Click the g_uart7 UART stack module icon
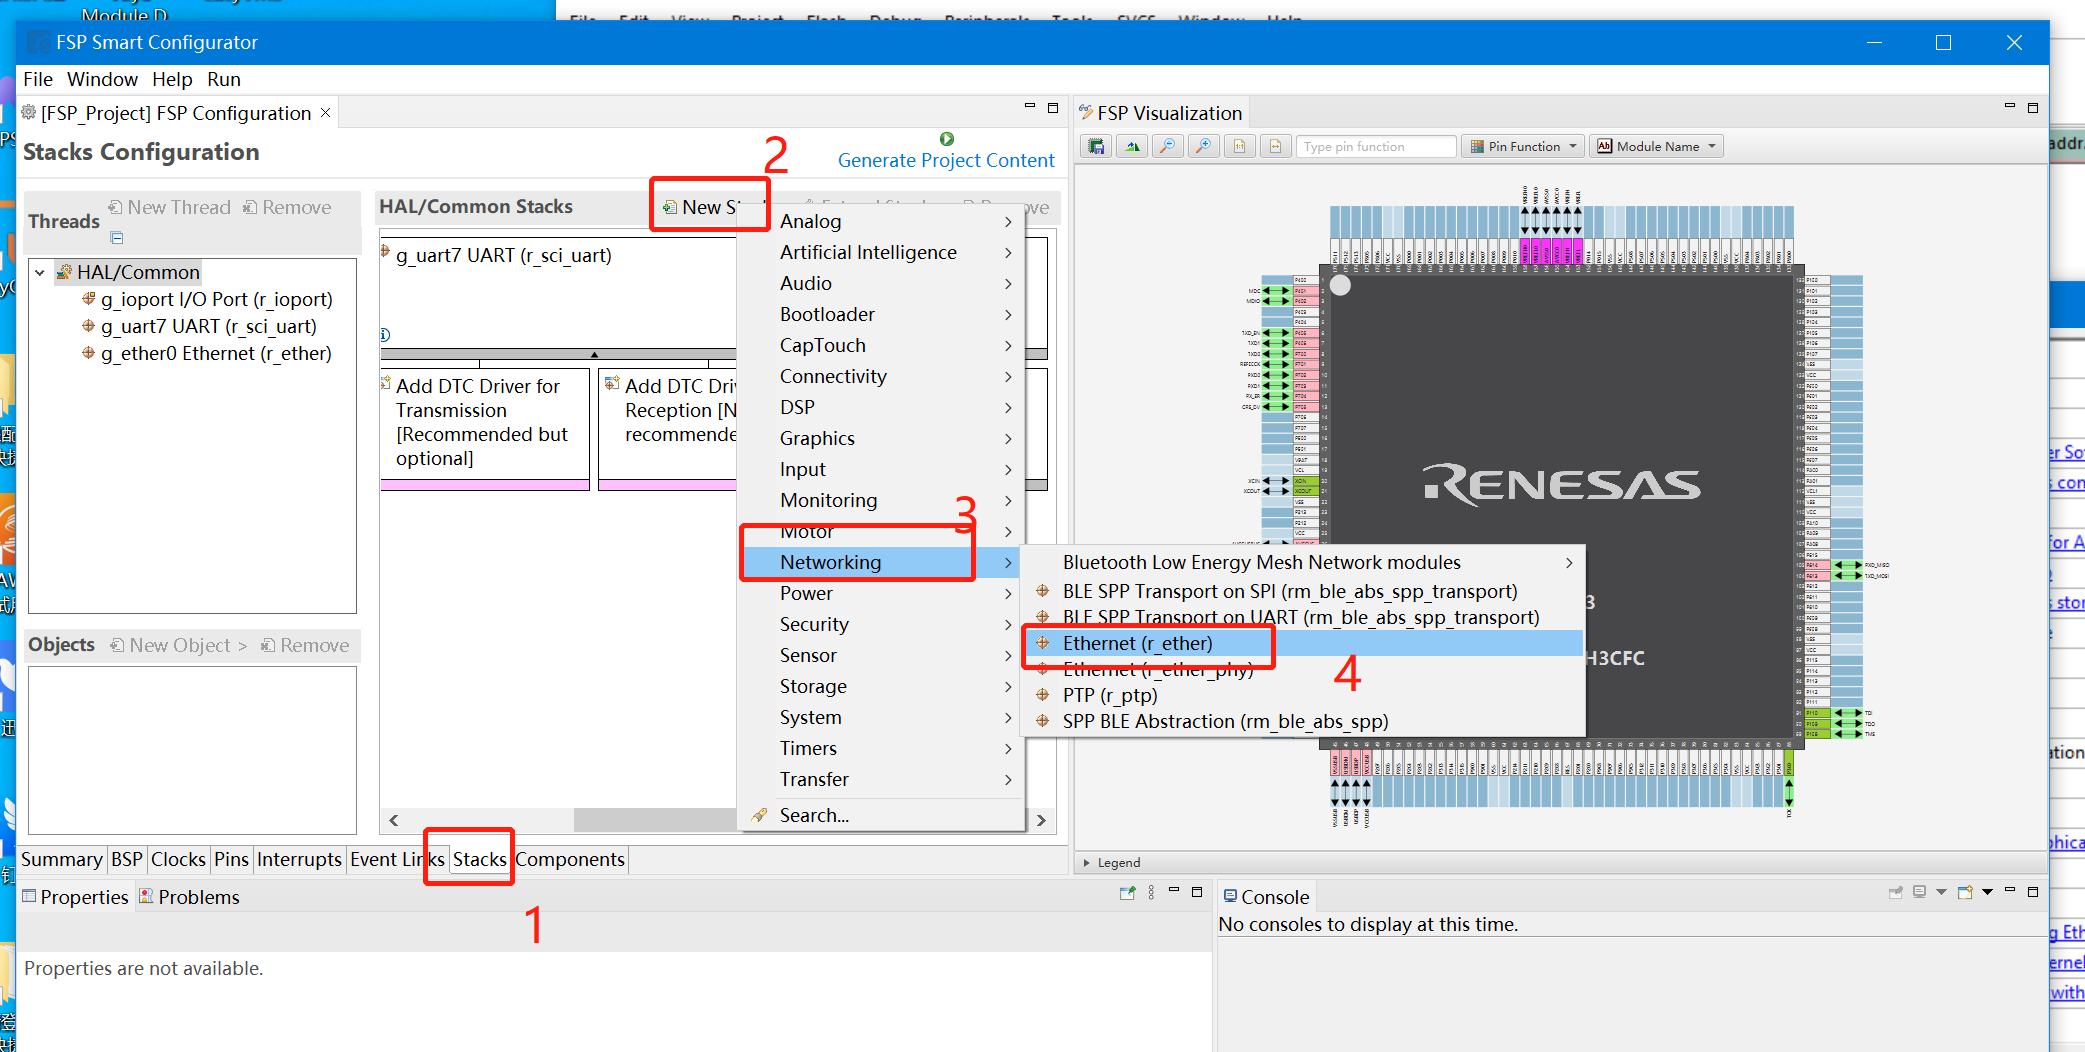The image size is (2085, 1052). 386,251
